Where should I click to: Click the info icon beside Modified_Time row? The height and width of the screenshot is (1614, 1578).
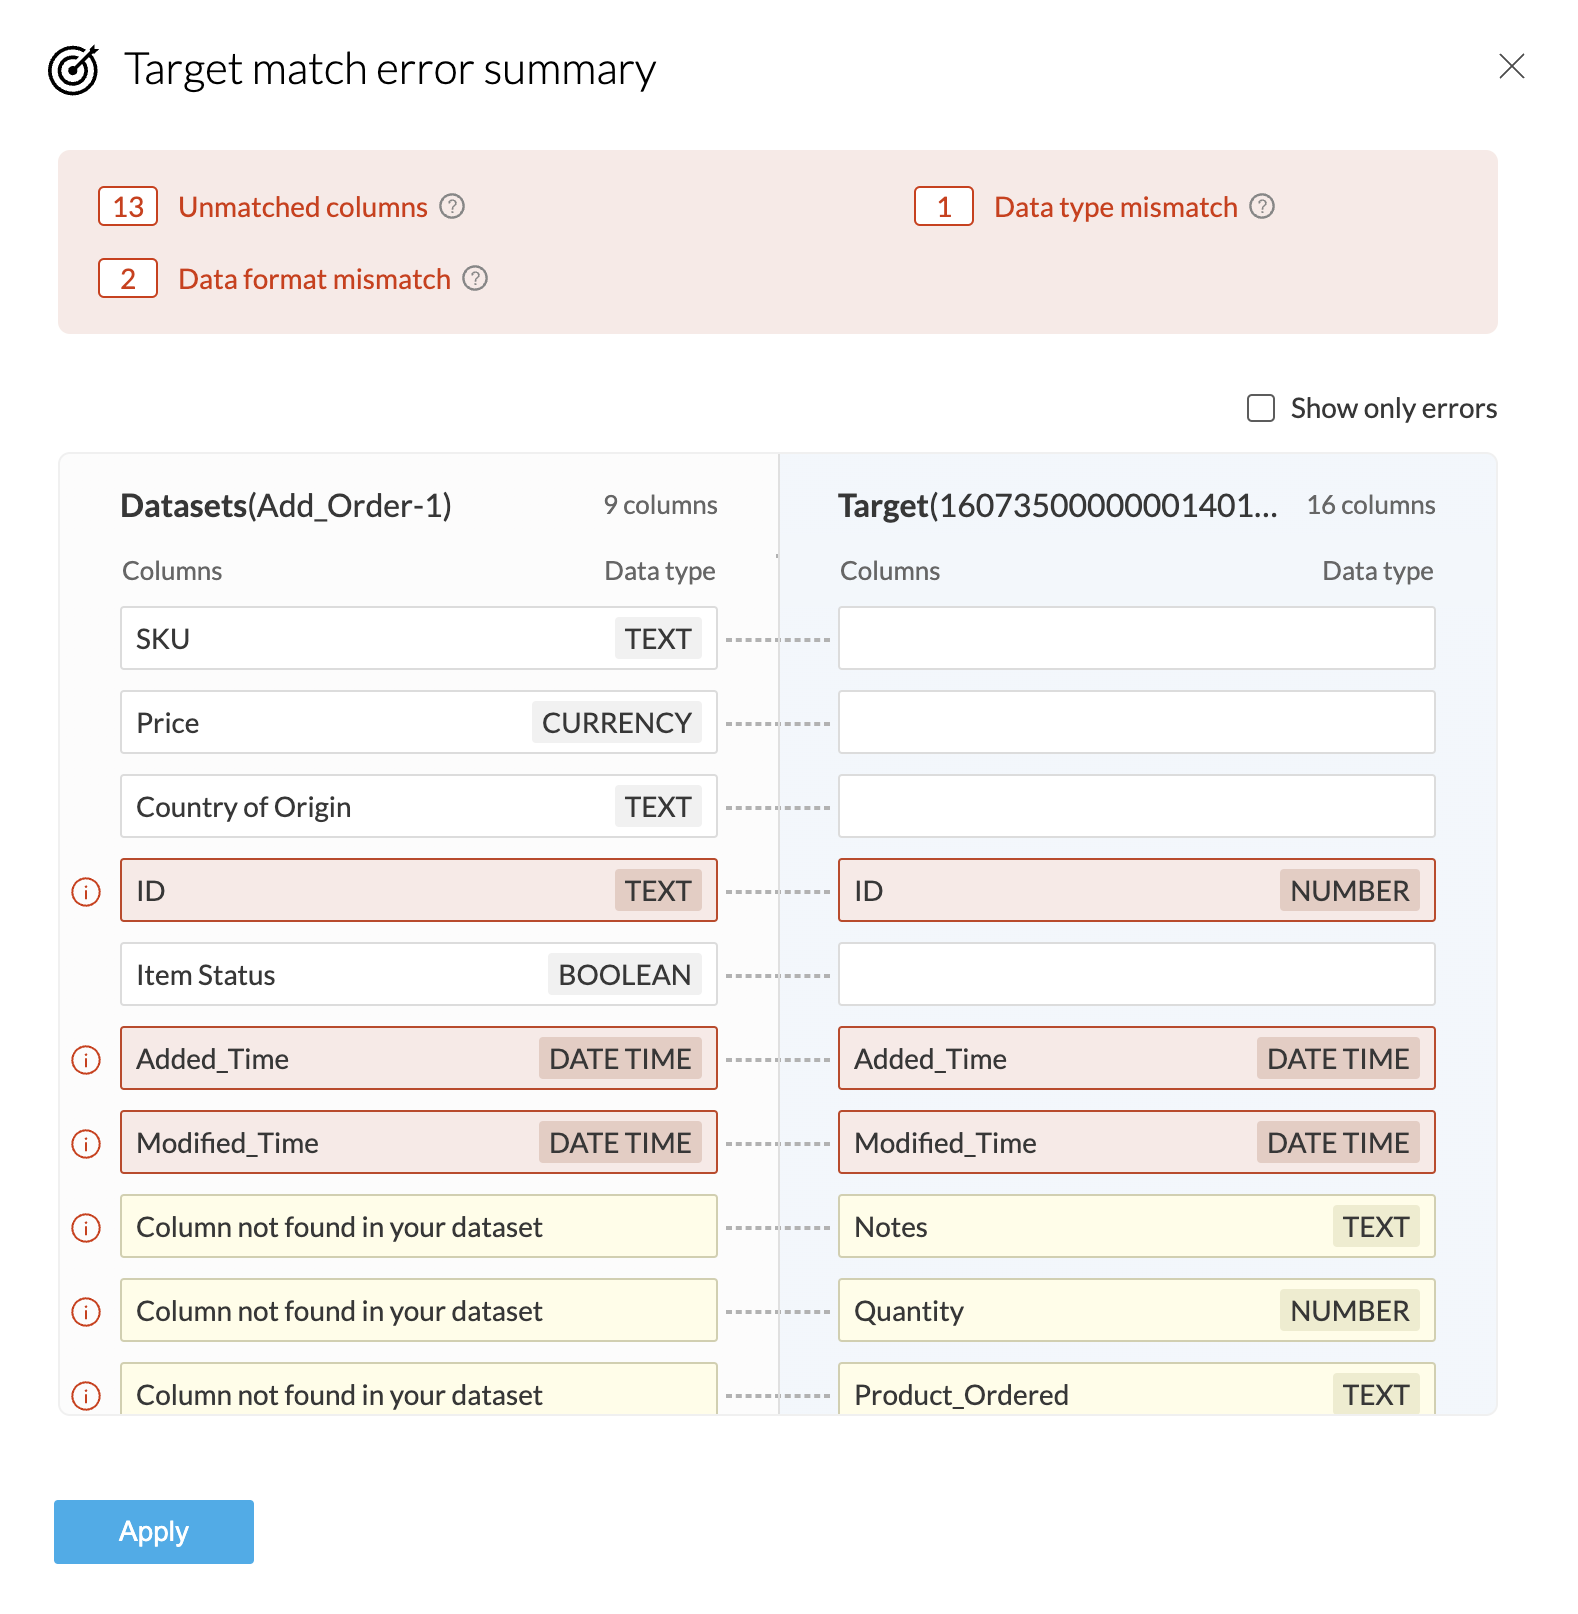point(87,1143)
